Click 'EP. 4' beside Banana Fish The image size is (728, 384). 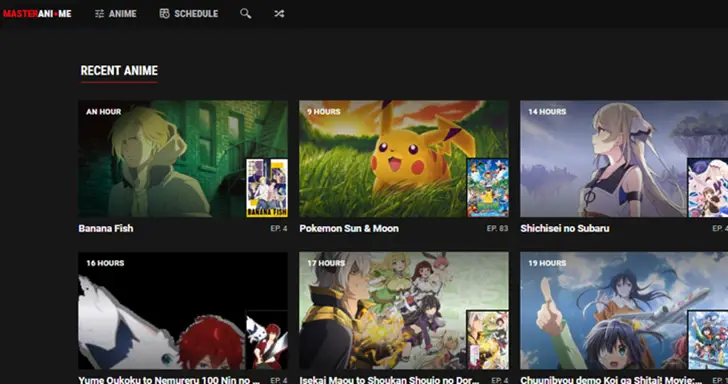coord(279,228)
